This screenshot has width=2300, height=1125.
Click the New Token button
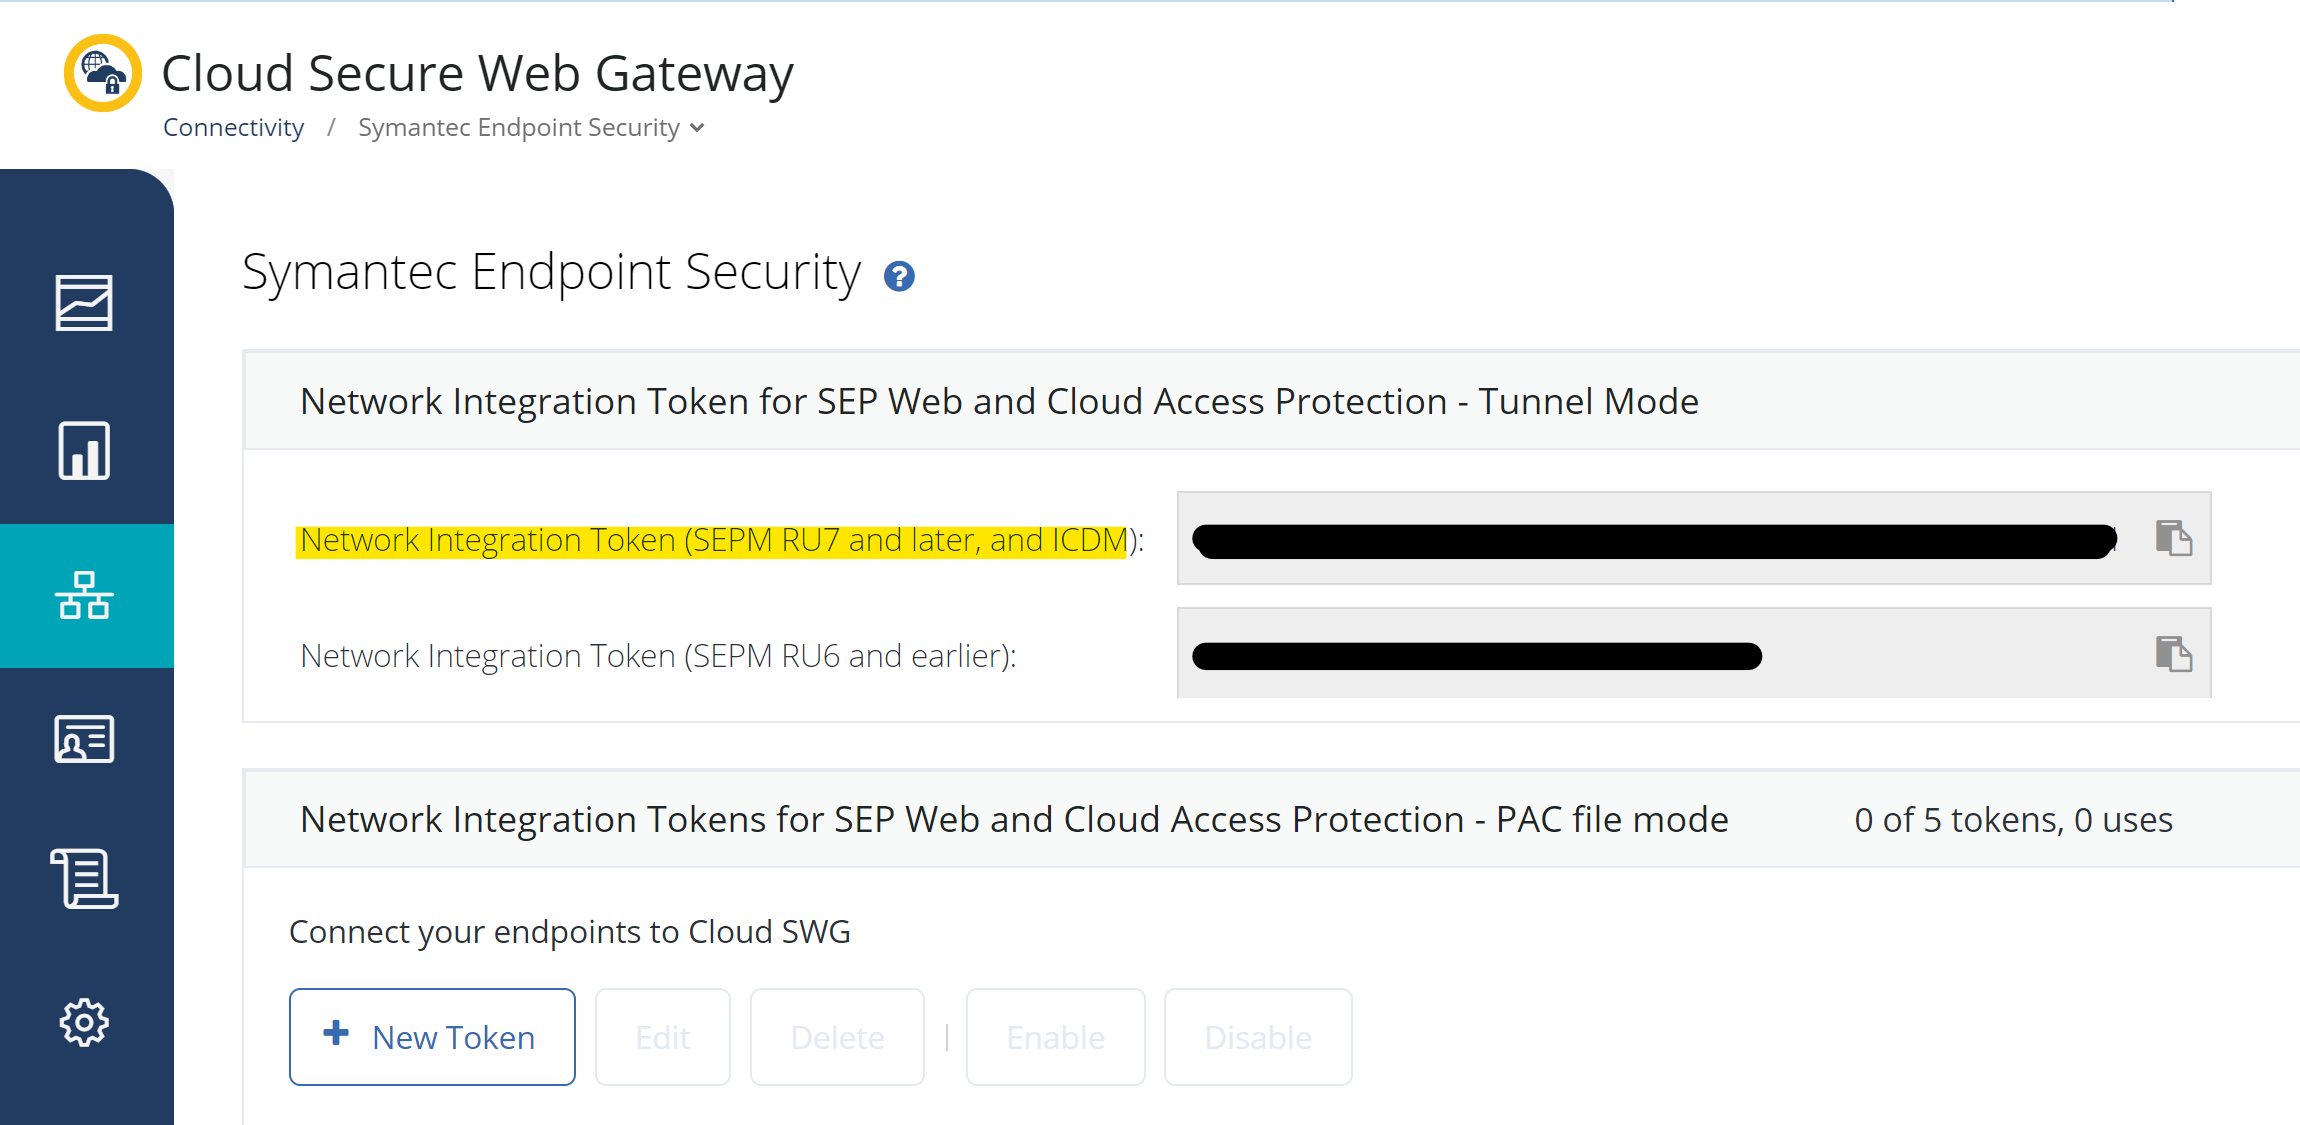(432, 1037)
